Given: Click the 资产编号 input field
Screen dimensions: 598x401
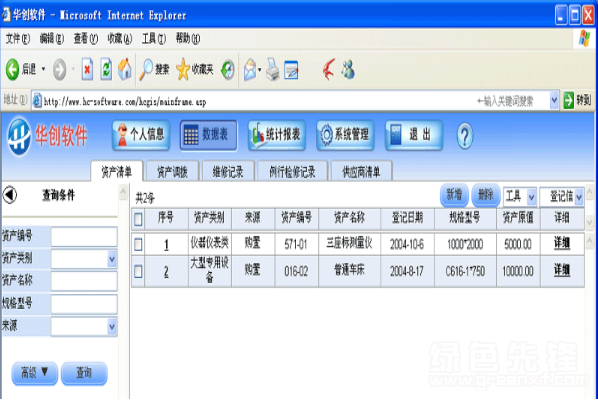Looking at the screenshot, I should pyautogui.click(x=84, y=237).
